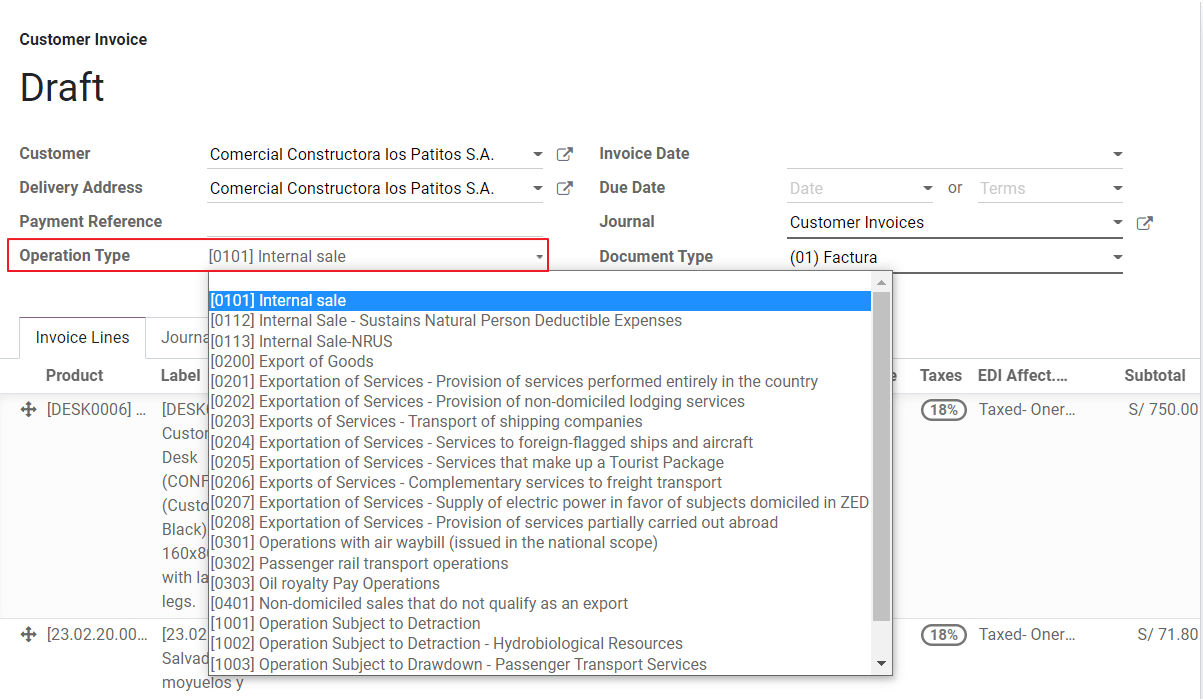The height and width of the screenshot is (699, 1203).
Task: Click the drag handle on the 23.02.20 line
Action: tap(27, 632)
